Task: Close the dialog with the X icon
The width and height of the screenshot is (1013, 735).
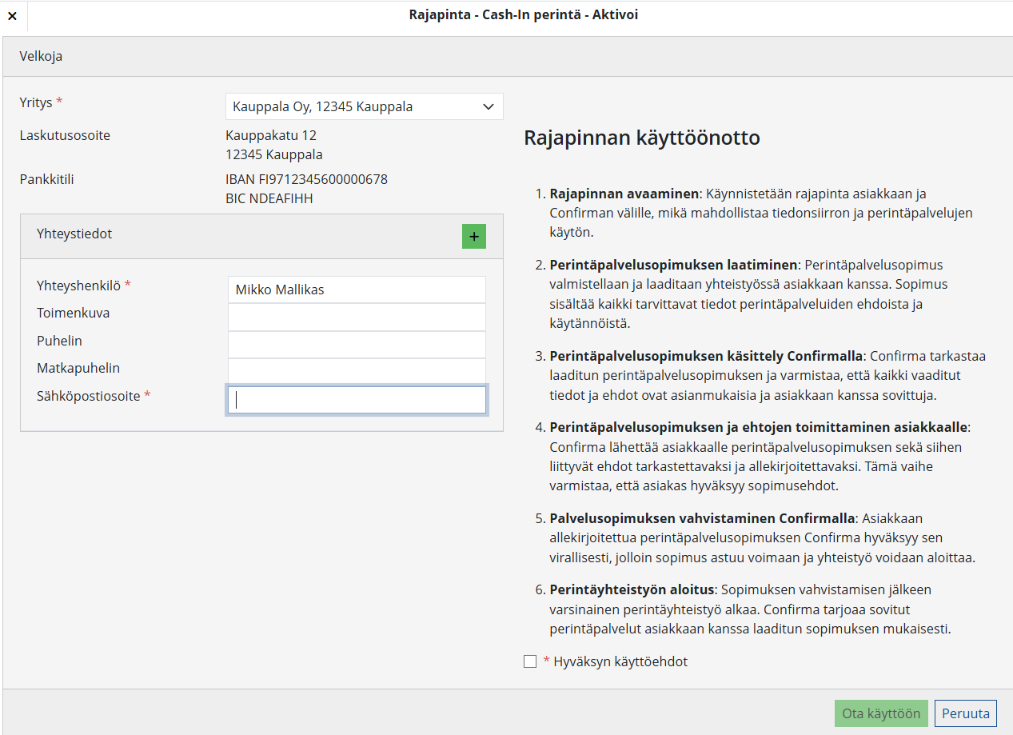Action: click(12, 16)
